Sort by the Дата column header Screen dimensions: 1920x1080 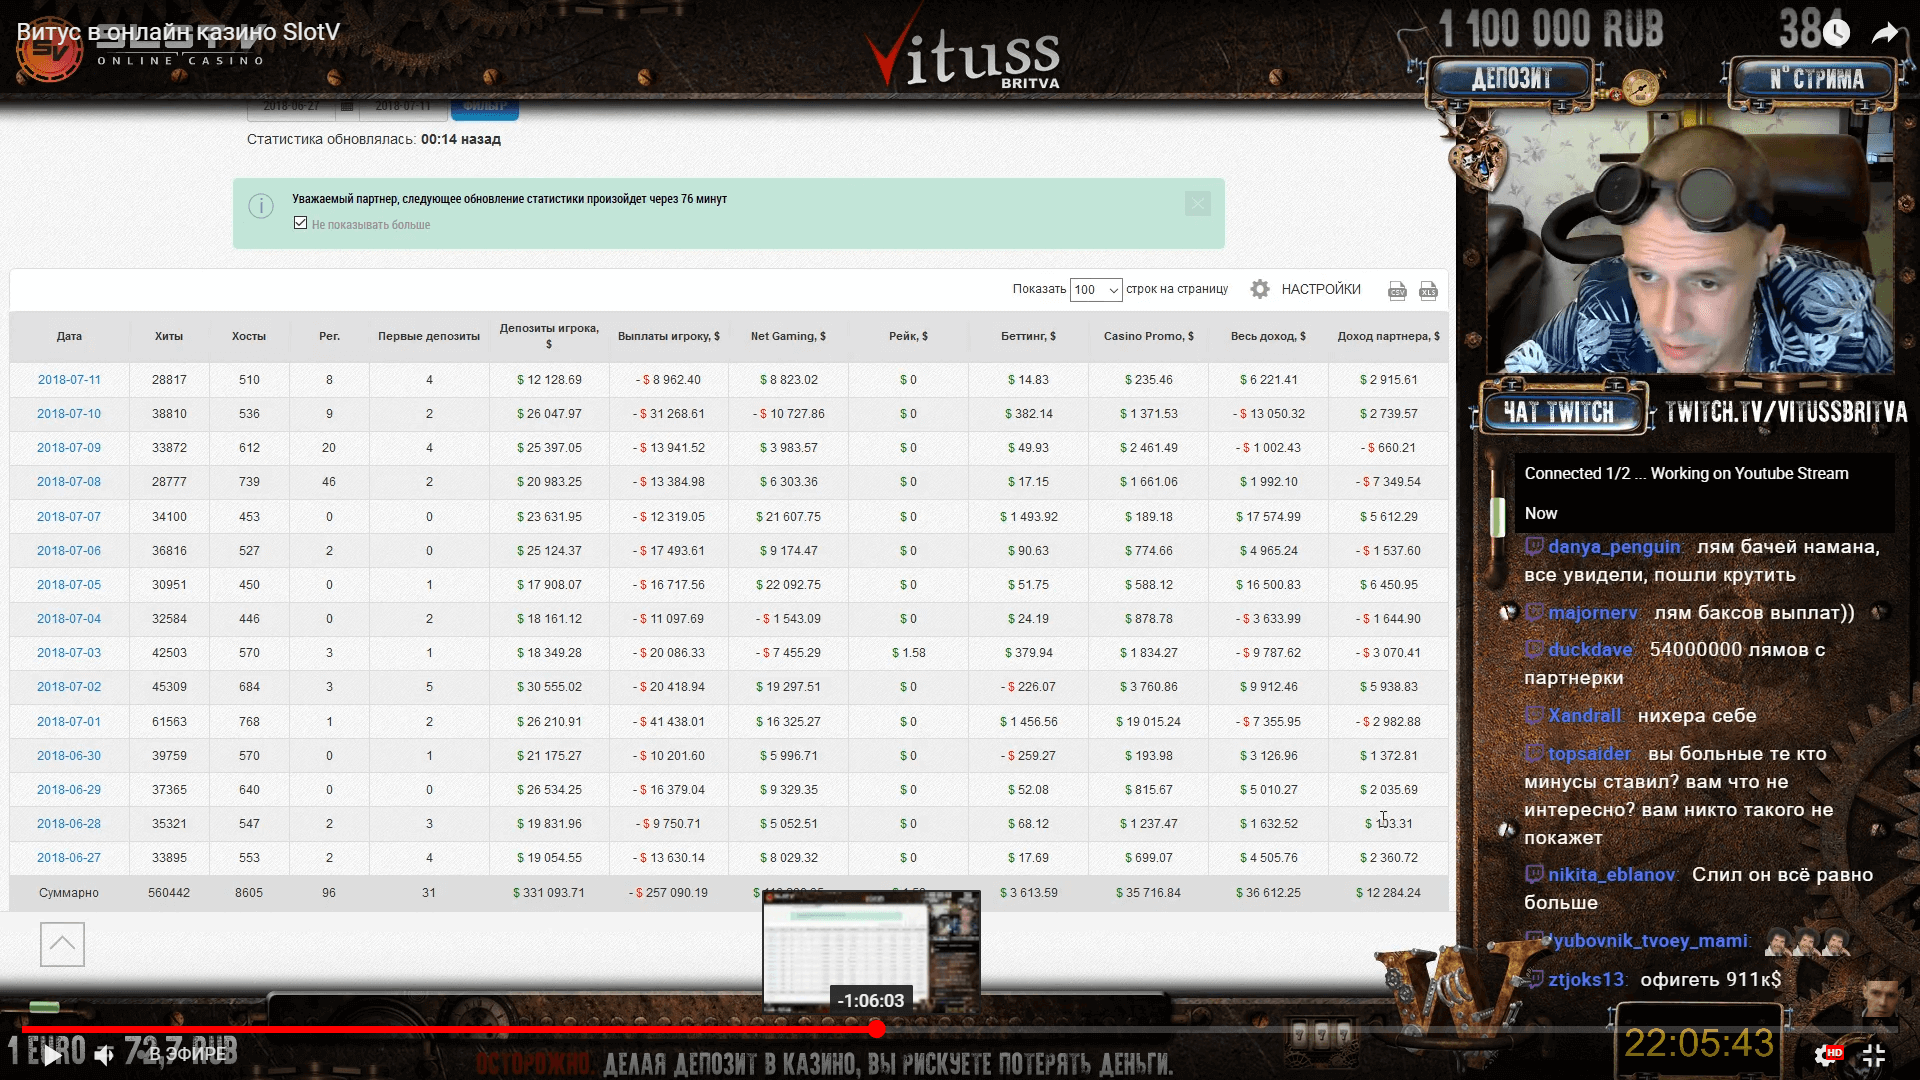pos(69,337)
